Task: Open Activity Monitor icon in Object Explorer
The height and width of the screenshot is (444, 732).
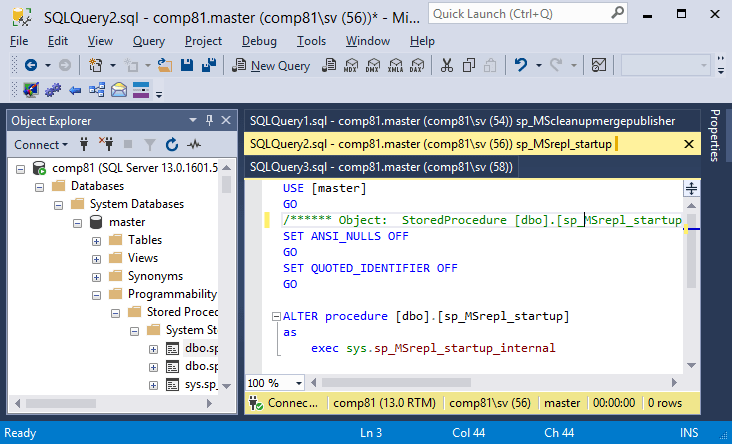Action: click(x=194, y=145)
